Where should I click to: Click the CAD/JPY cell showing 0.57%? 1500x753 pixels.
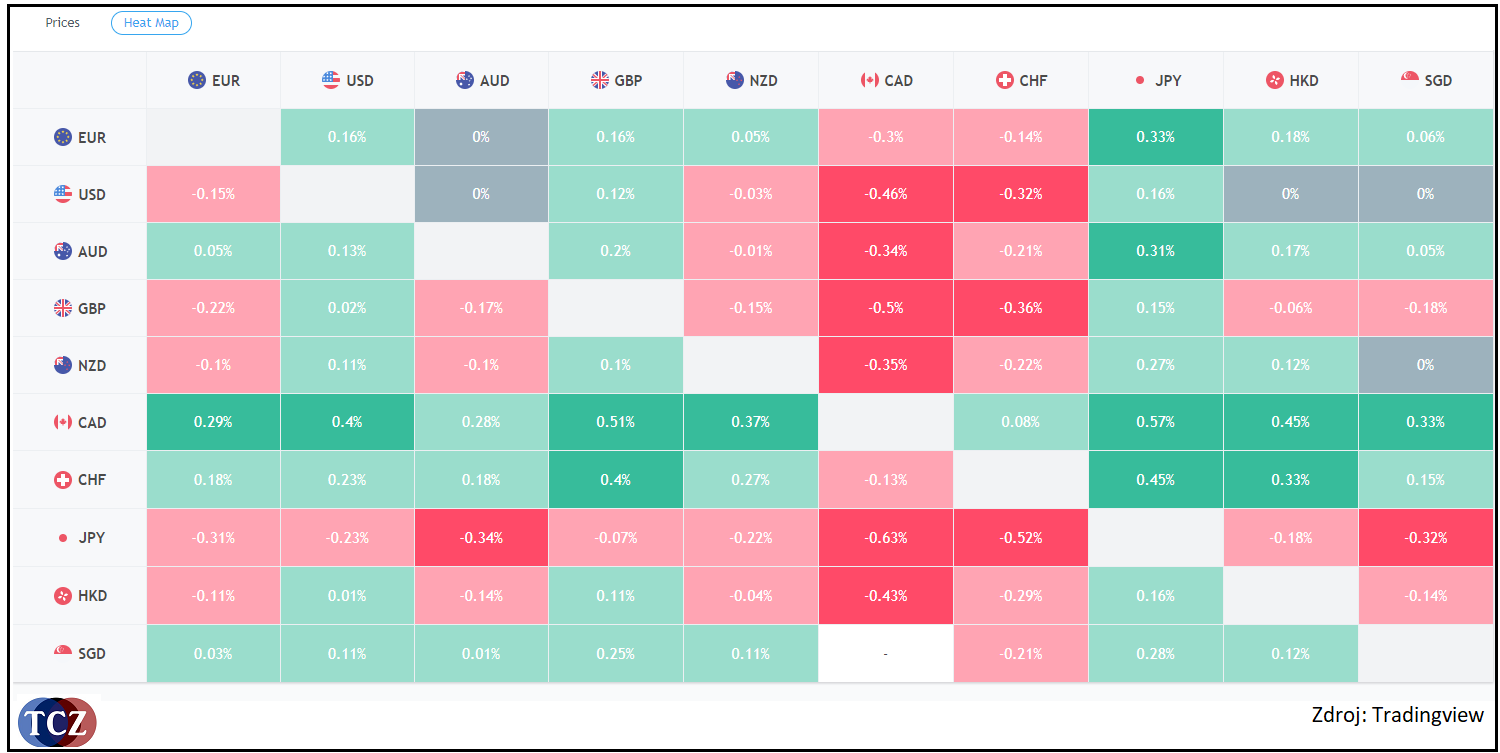(x=1155, y=422)
